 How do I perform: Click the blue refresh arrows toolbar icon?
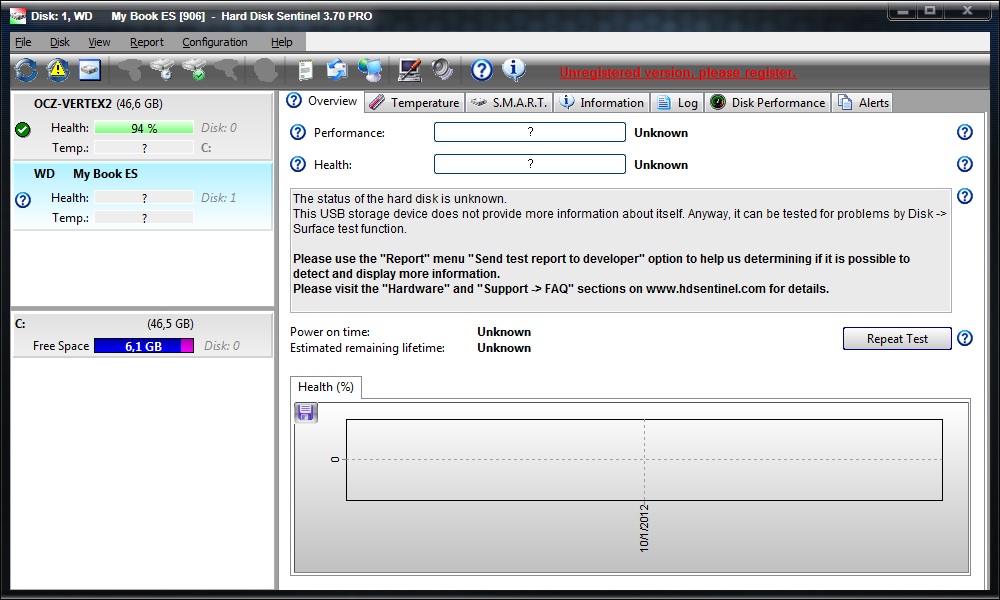coord(26,70)
